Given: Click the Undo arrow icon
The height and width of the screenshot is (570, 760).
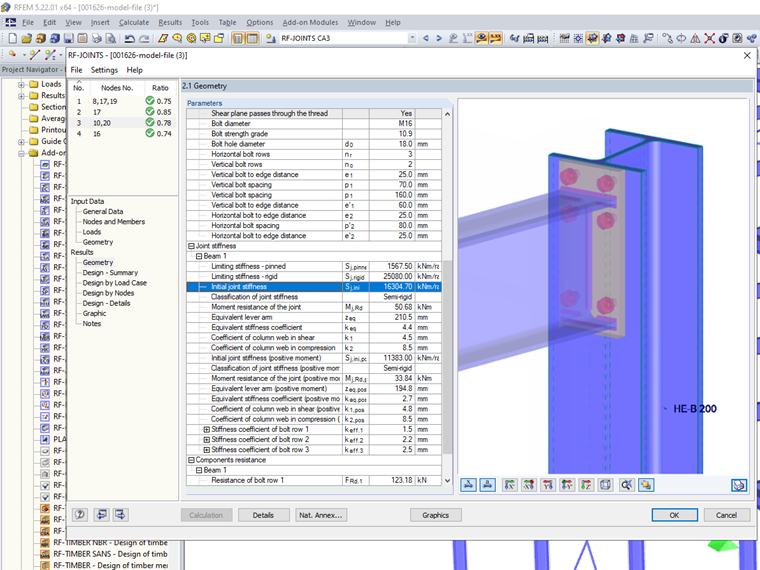Looking at the screenshot, I should [129, 38].
